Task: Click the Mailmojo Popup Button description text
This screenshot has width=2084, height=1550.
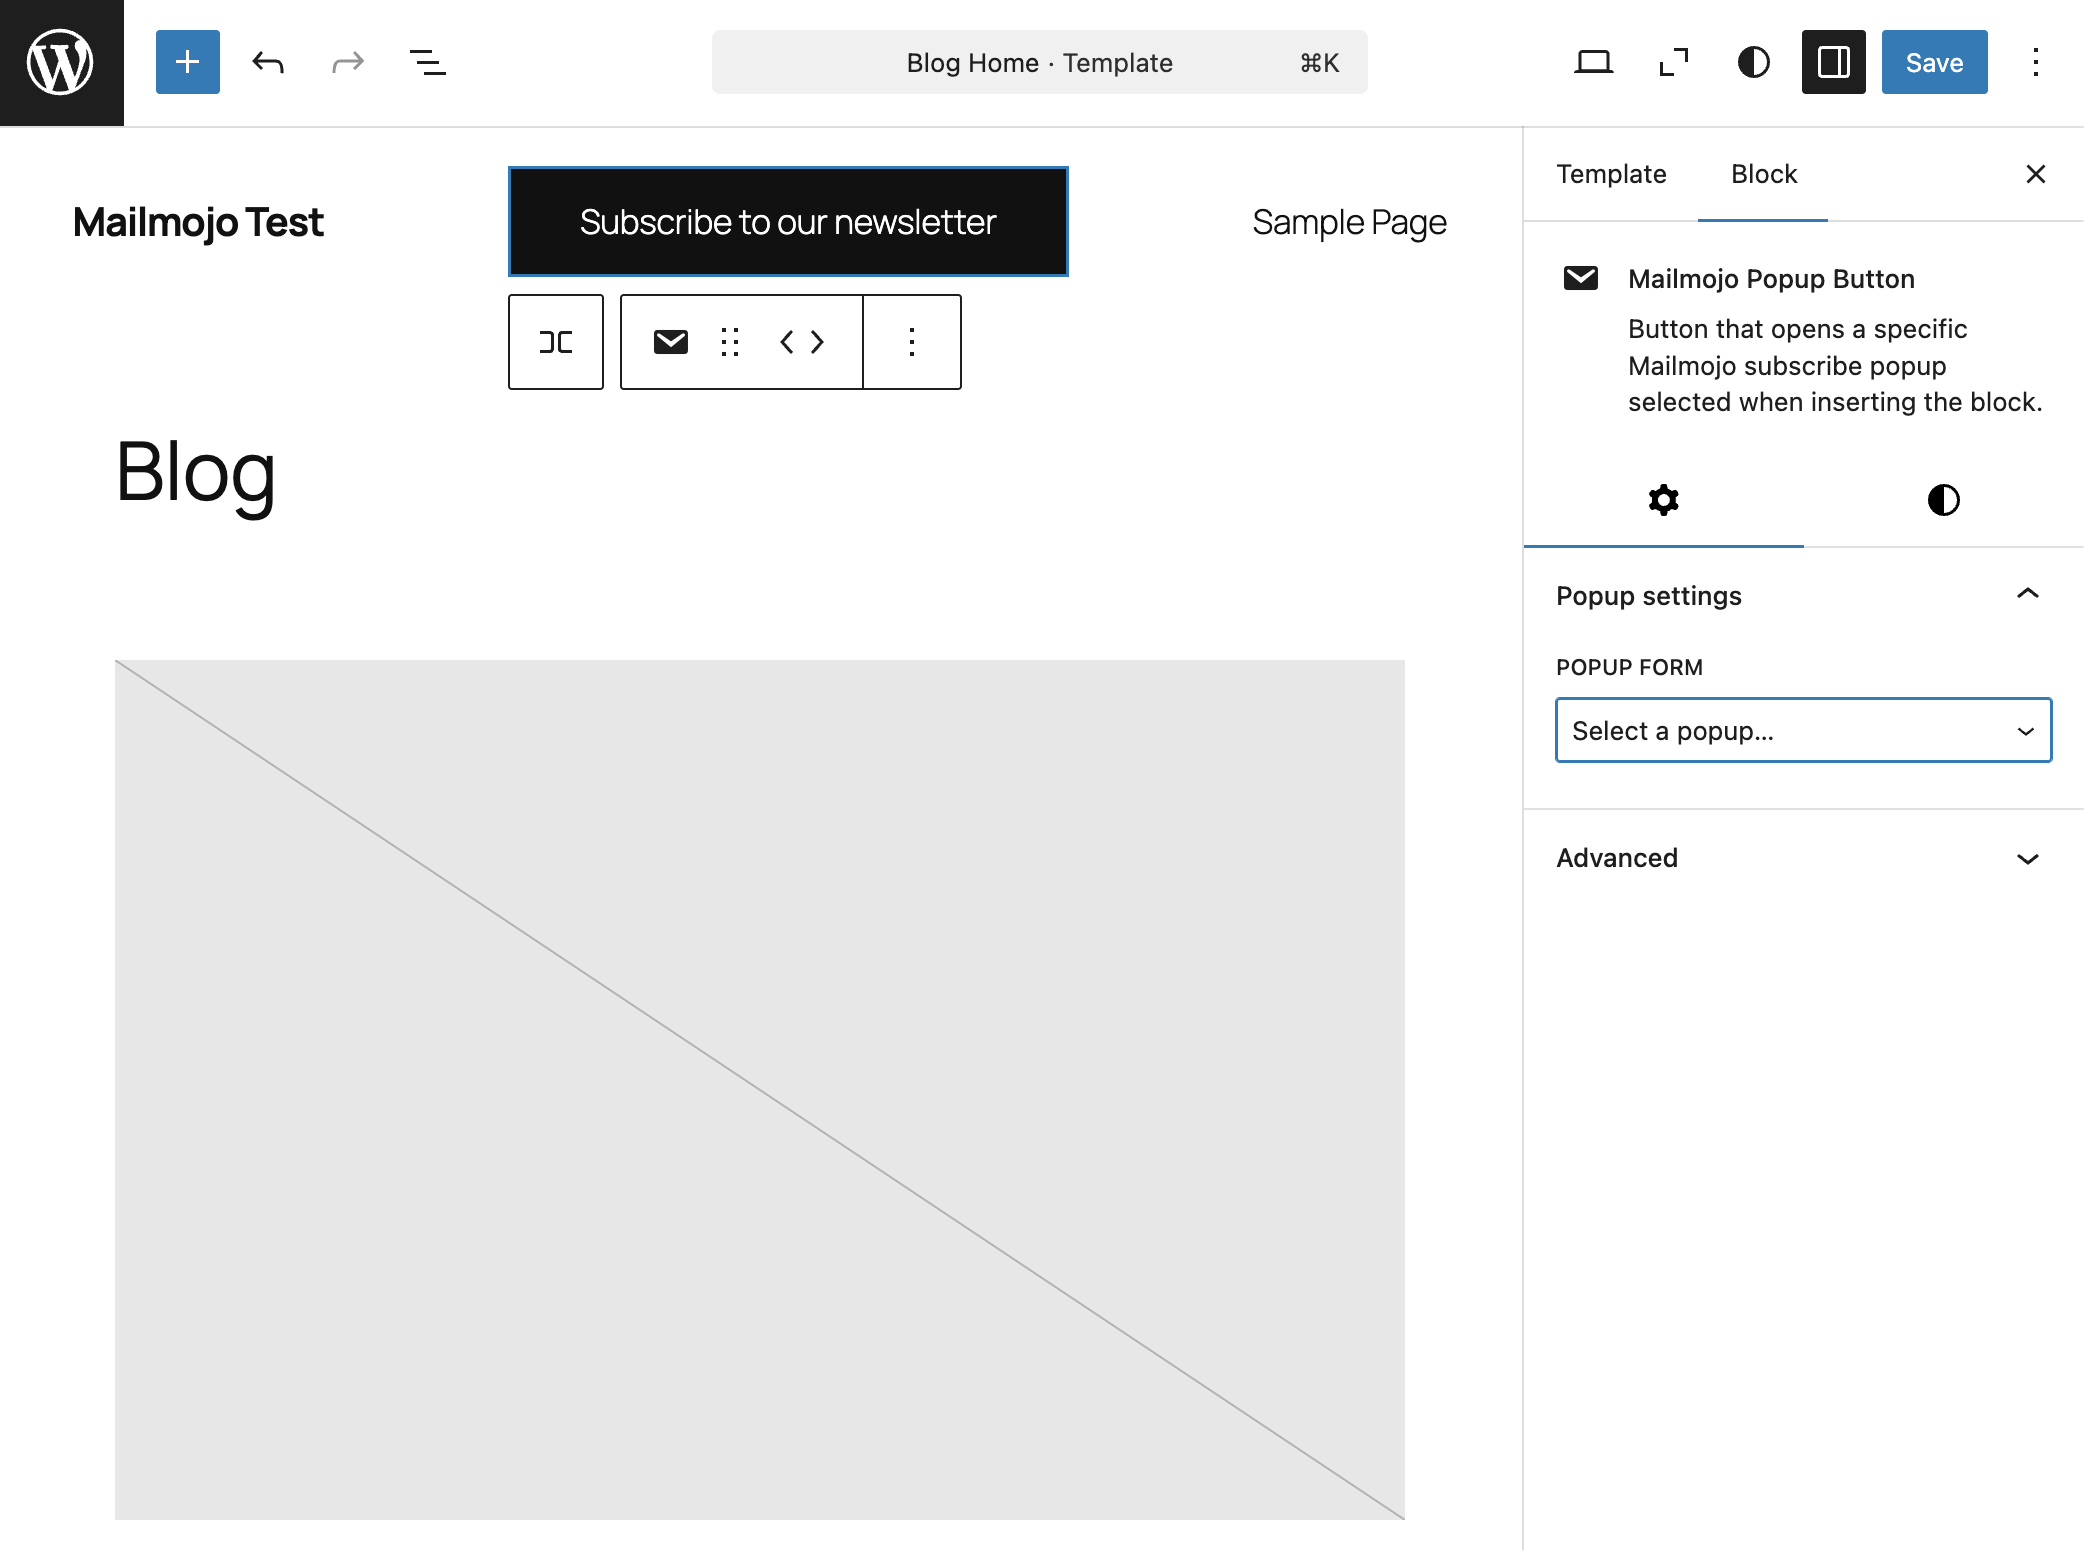Action: (1835, 366)
